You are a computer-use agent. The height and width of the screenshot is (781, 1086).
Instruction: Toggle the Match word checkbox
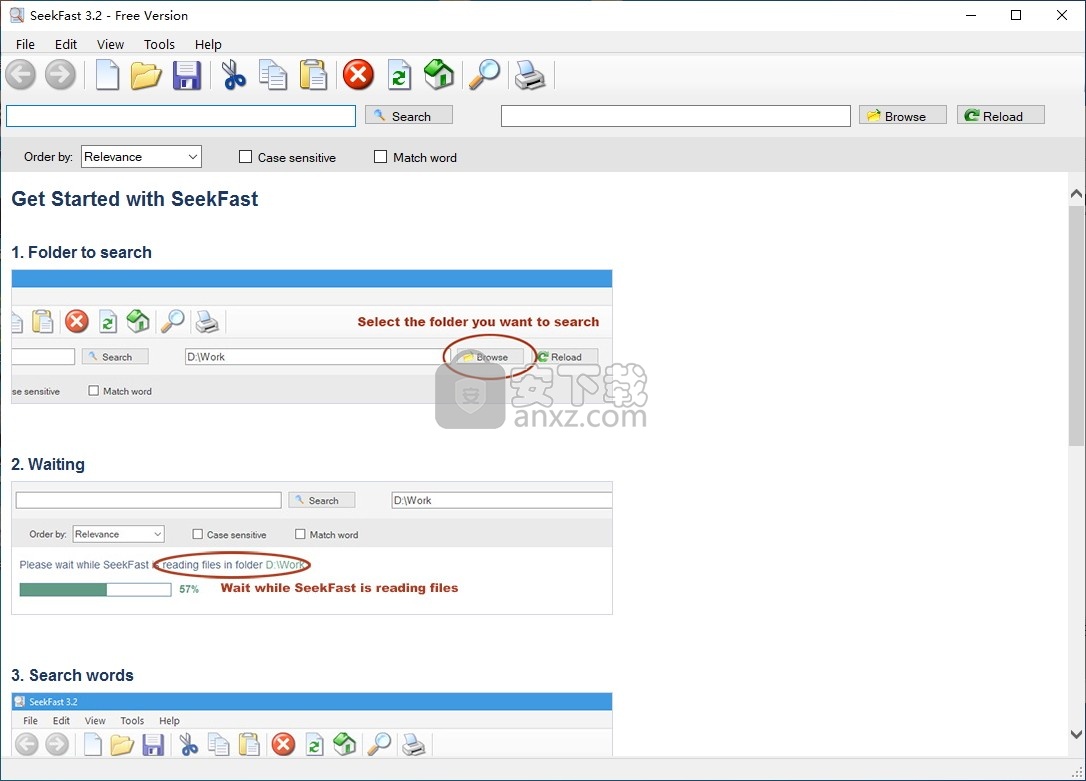tap(380, 157)
